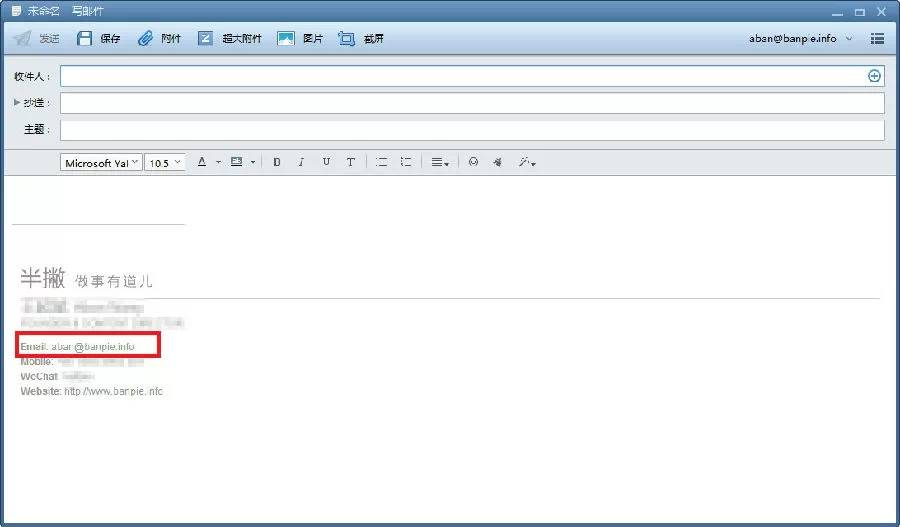This screenshot has height=527, width=900.
Task: Click the http://www.banpie.info website link in signature
Action: coord(113,391)
